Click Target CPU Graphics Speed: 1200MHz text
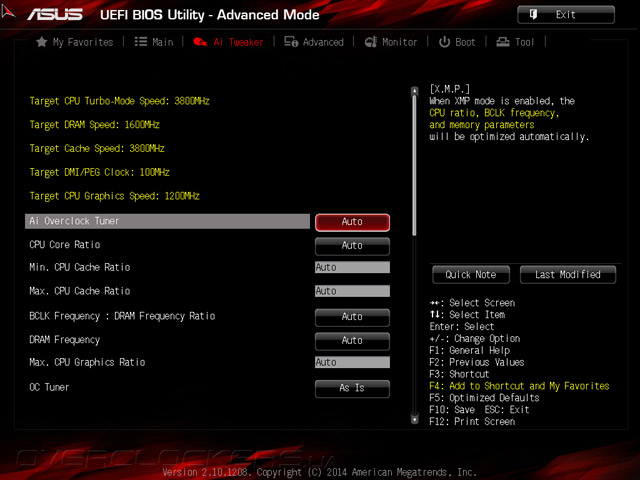The image size is (640, 480). (114, 196)
